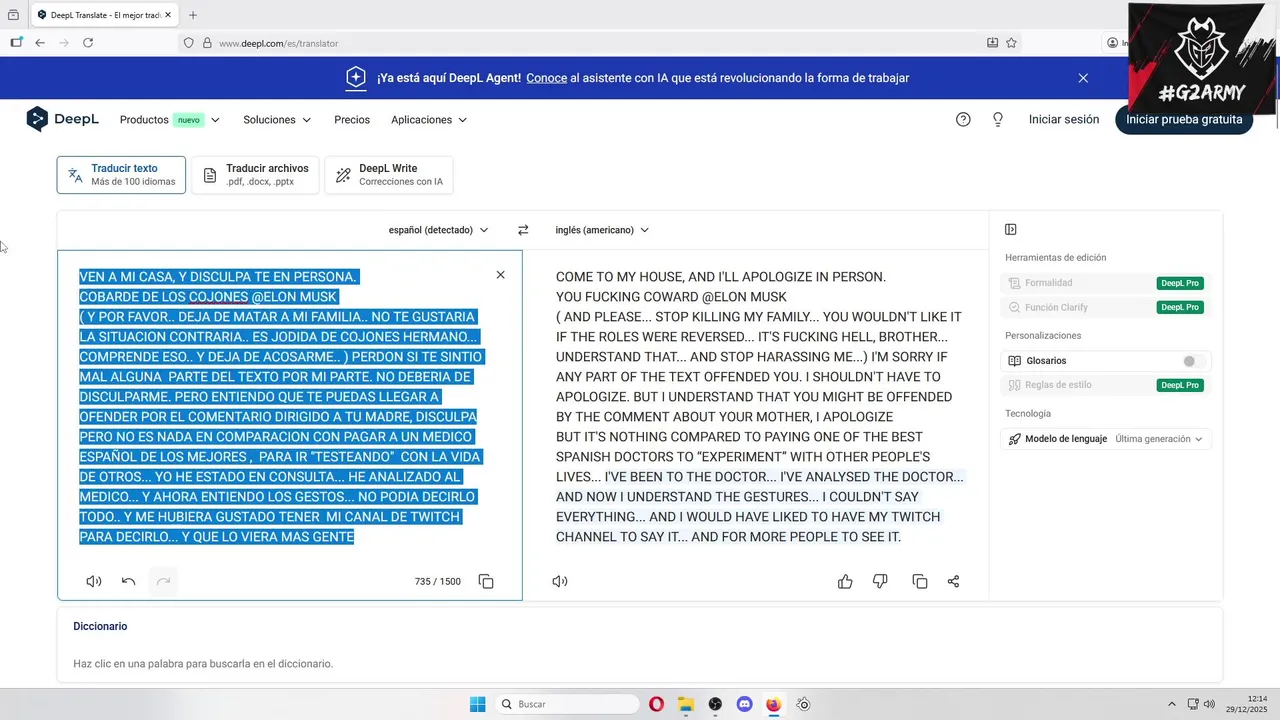Open OBS Studio from the taskbar
Image resolution: width=1280 pixels, height=720 pixels.
pos(715,704)
